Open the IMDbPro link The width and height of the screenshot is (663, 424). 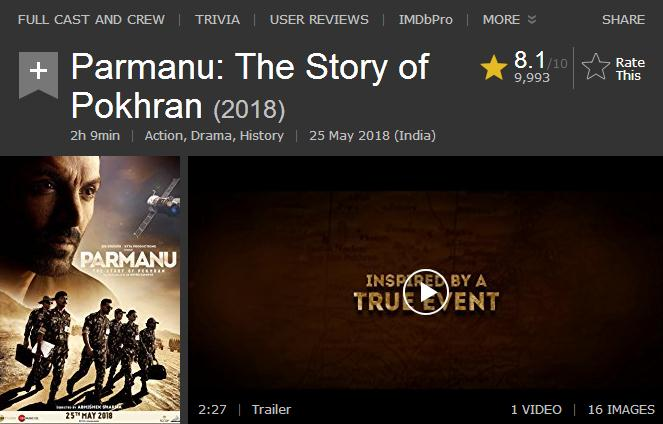coord(426,19)
